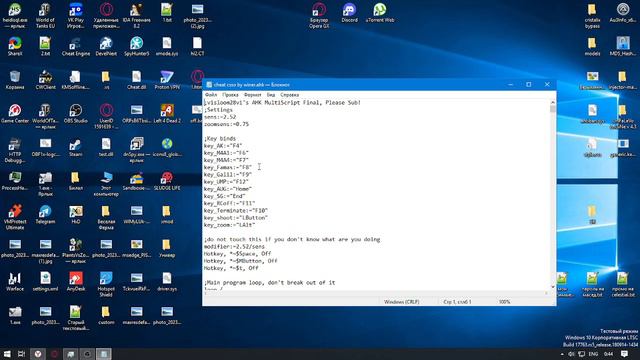The image size is (640, 360).
Task: Show hidden tray icons arrow
Action: pos(562,354)
